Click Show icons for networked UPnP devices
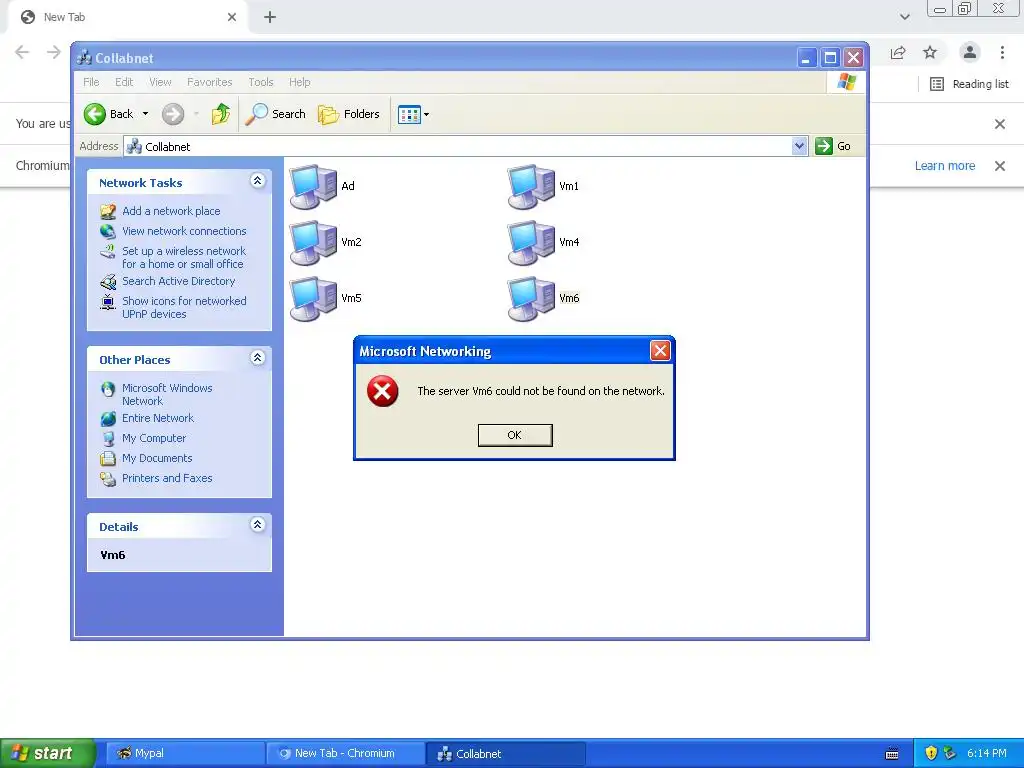 click(184, 308)
